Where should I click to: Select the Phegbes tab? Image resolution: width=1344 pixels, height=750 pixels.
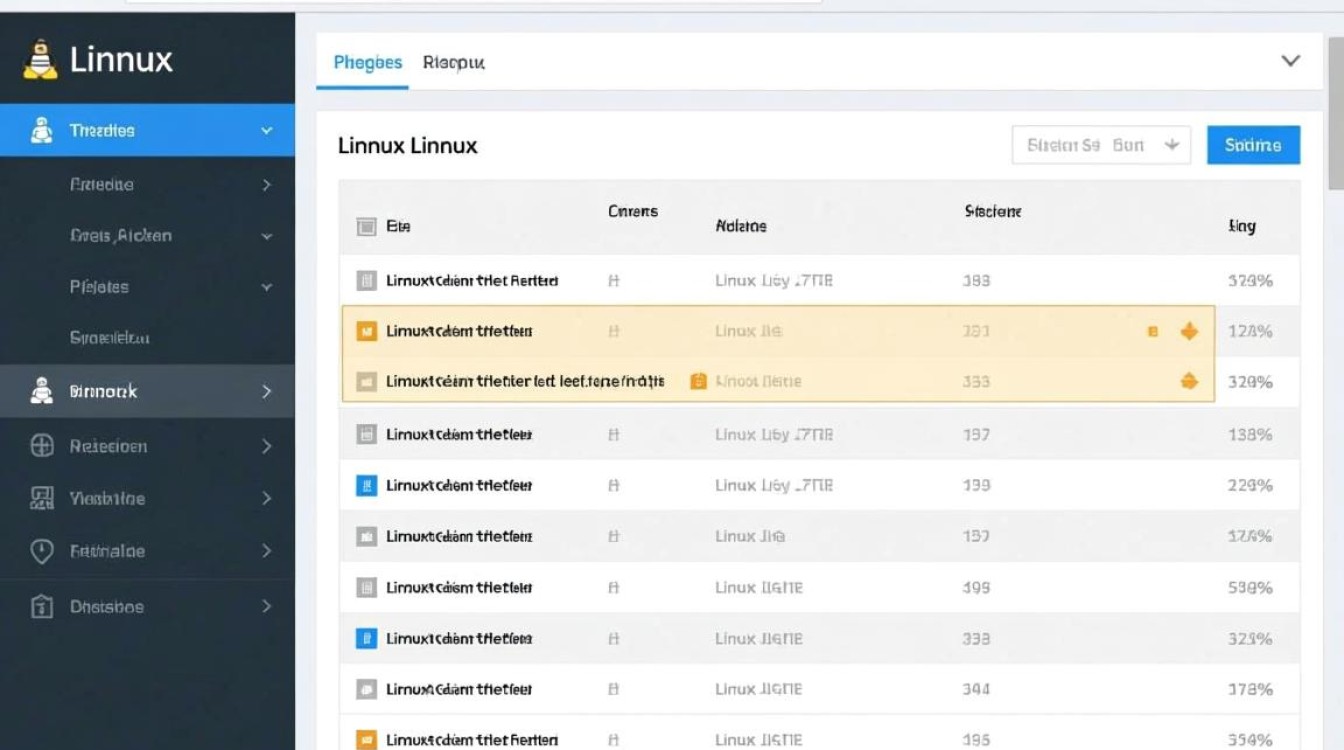point(367,62)
